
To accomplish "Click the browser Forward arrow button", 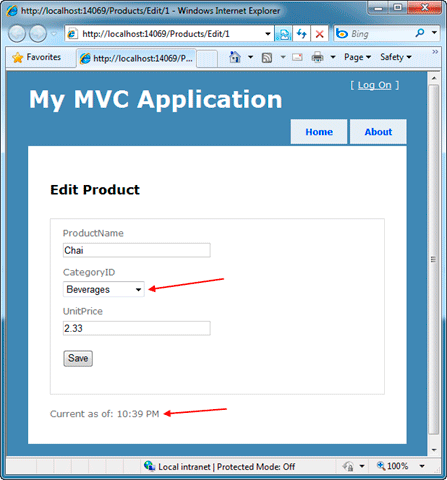I will [x=38, y=34].
